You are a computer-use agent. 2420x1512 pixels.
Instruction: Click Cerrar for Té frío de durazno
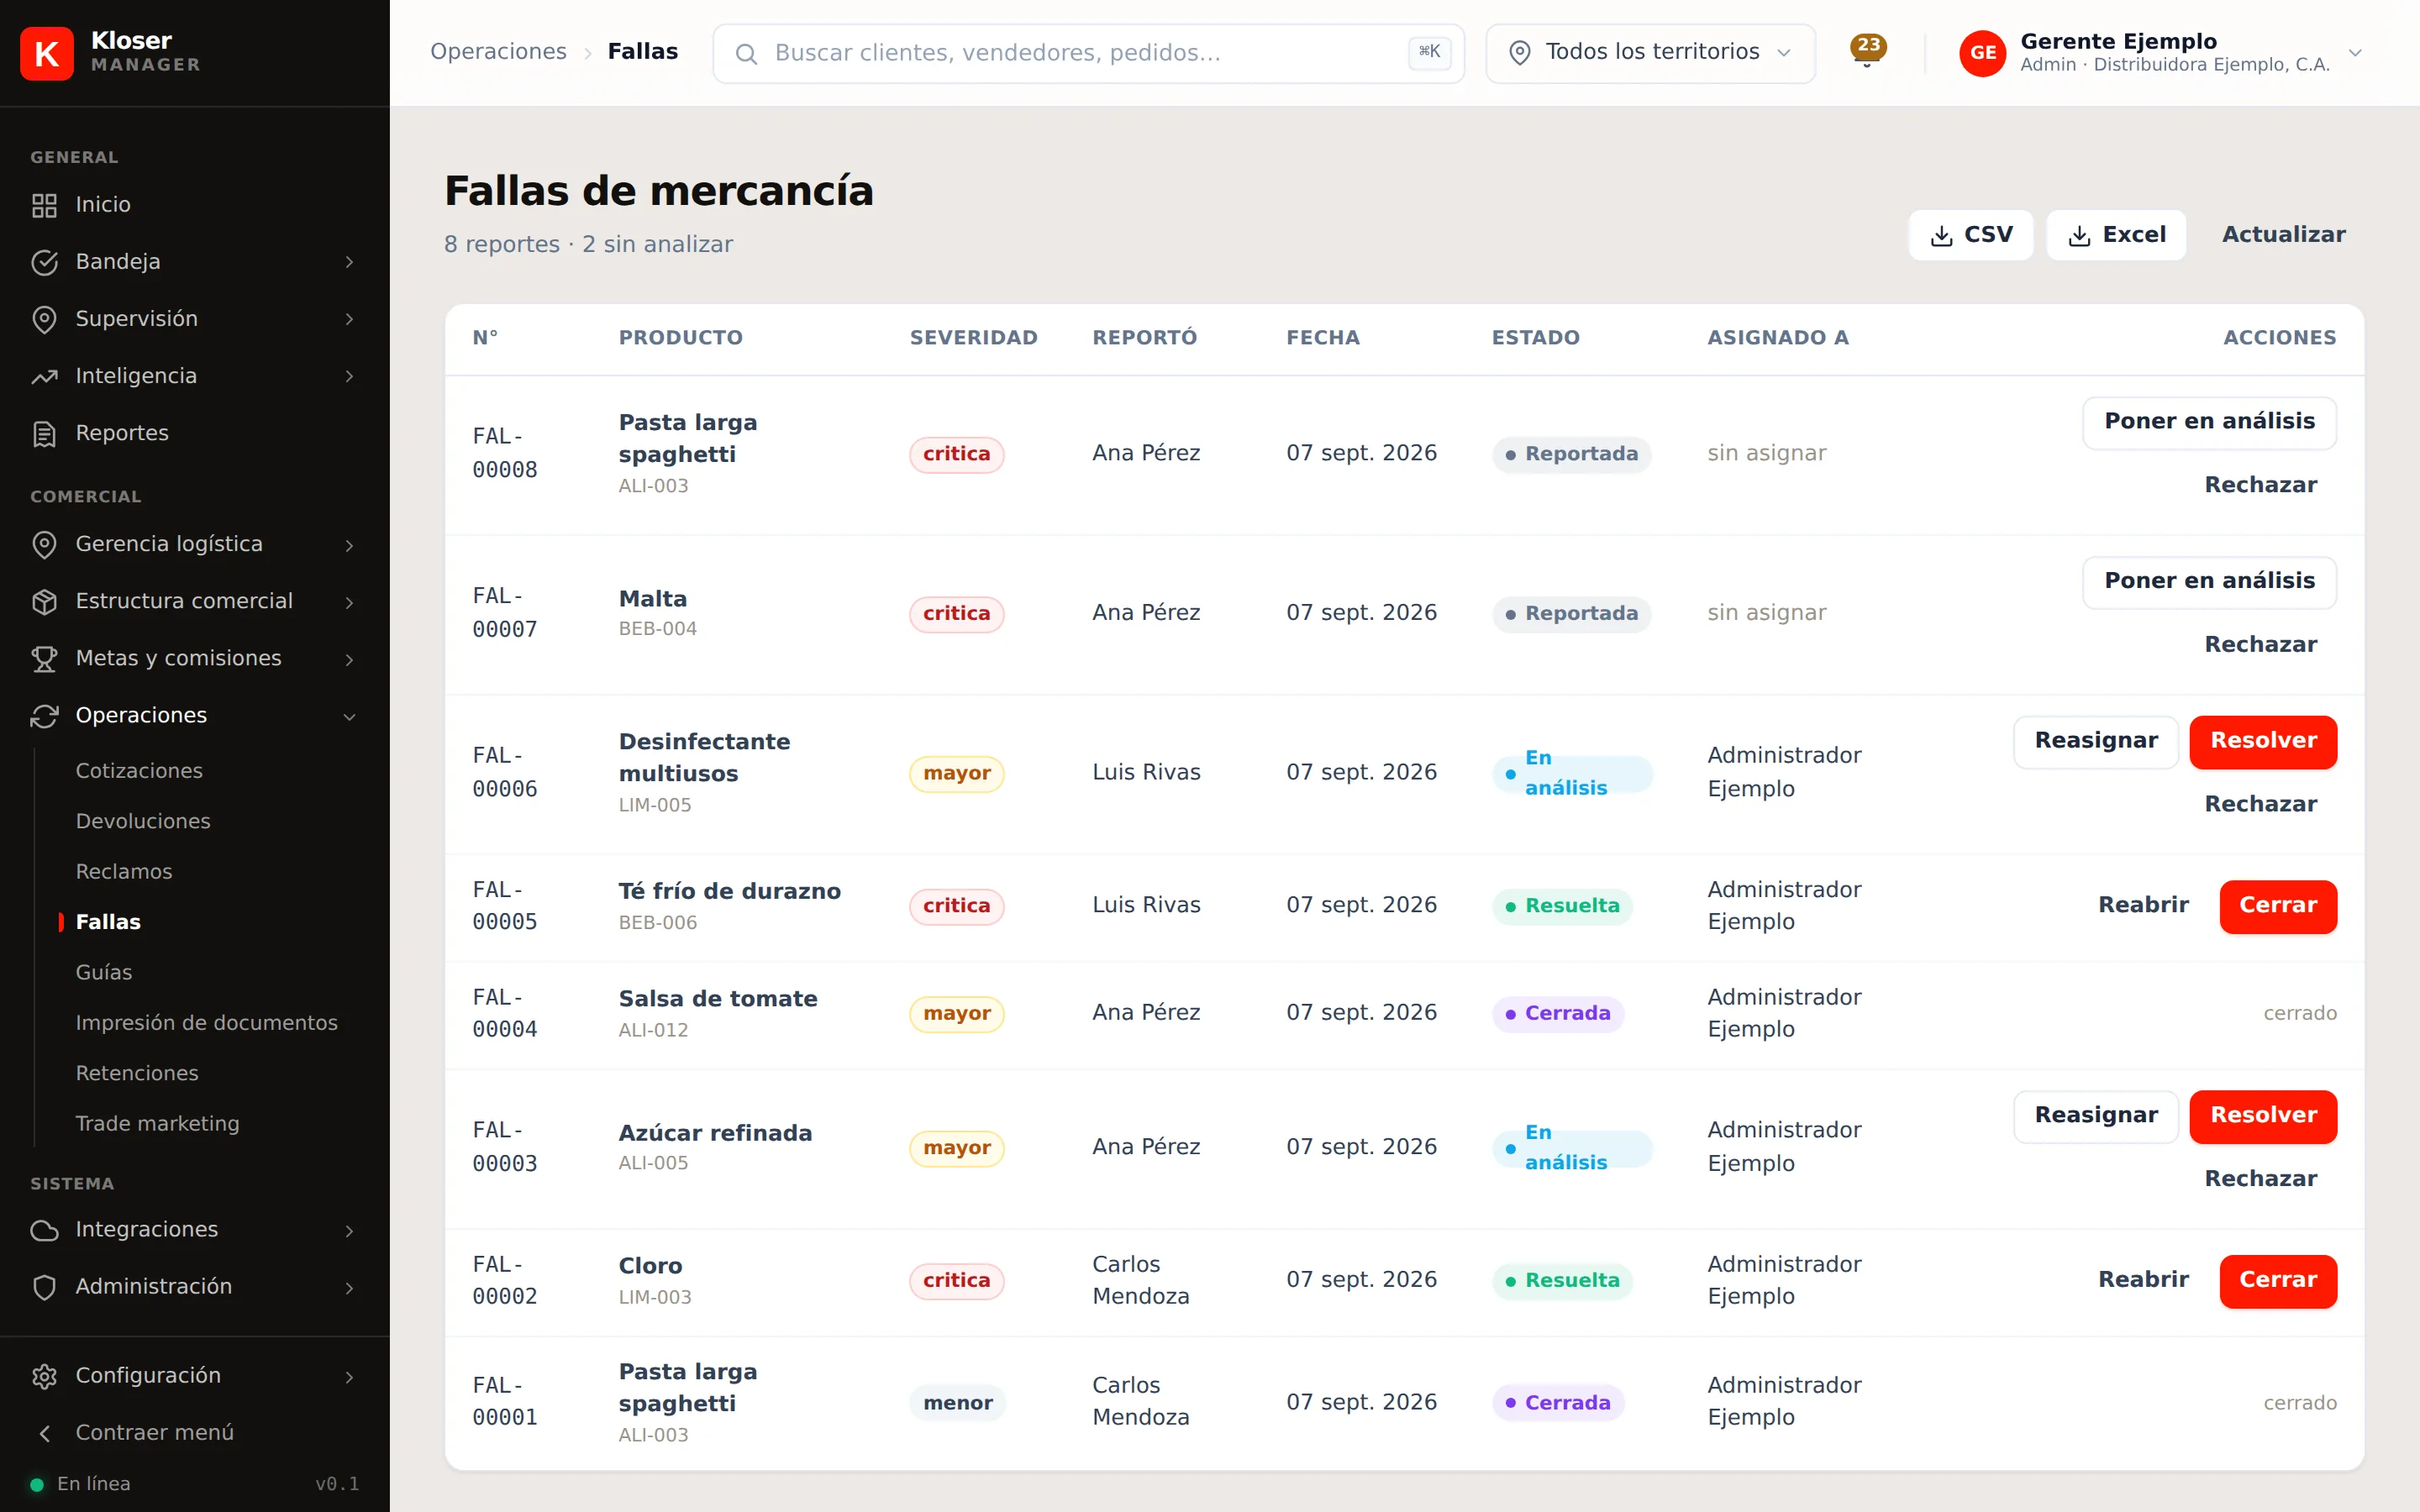pos(2278,906)
